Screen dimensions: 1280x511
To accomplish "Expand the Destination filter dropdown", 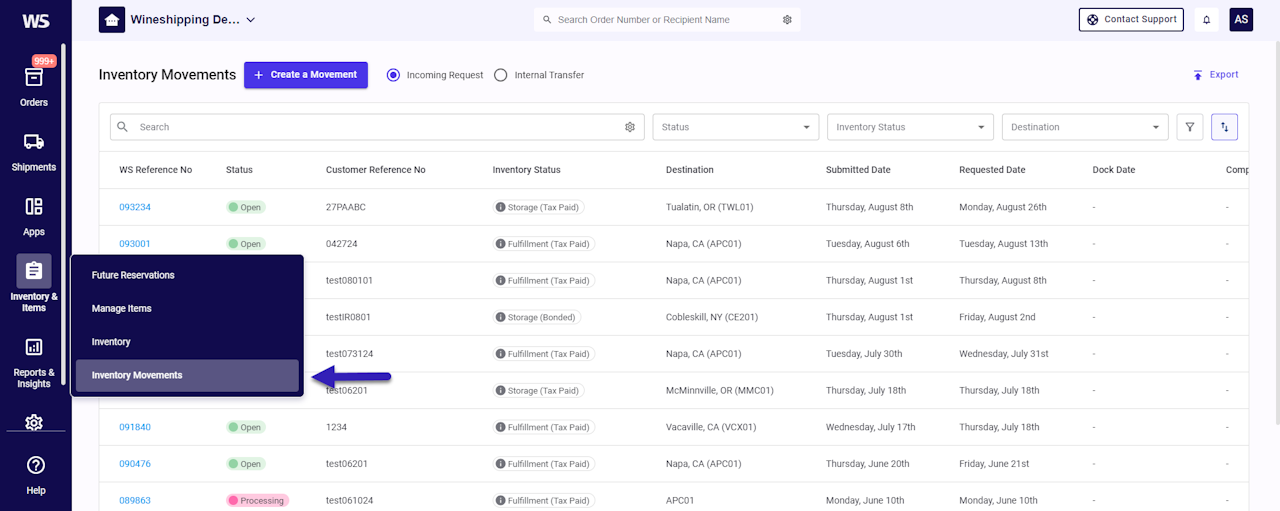I will point(1084,127).
